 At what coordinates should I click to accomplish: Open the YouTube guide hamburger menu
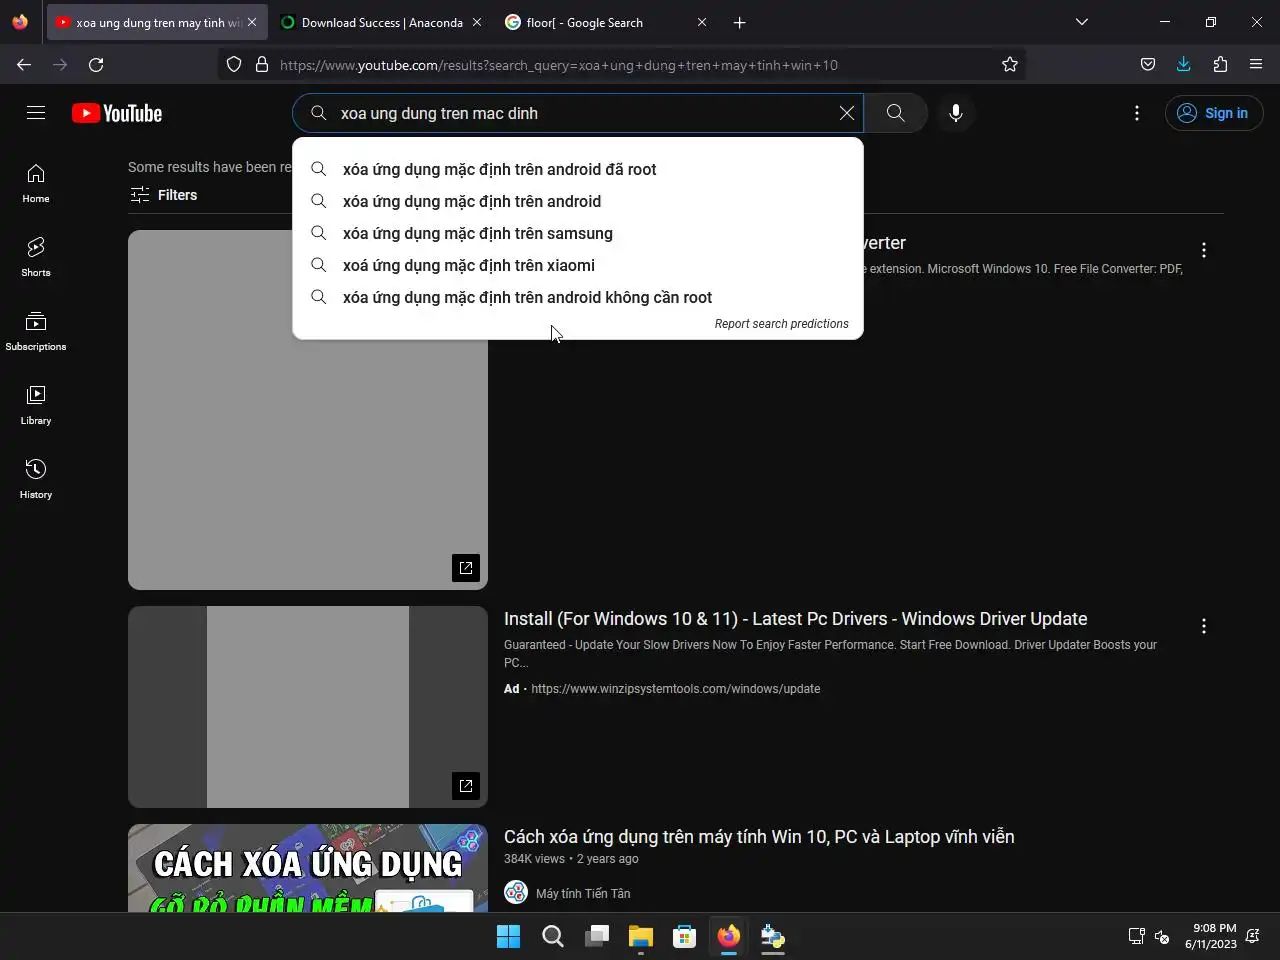click(36, 113)
